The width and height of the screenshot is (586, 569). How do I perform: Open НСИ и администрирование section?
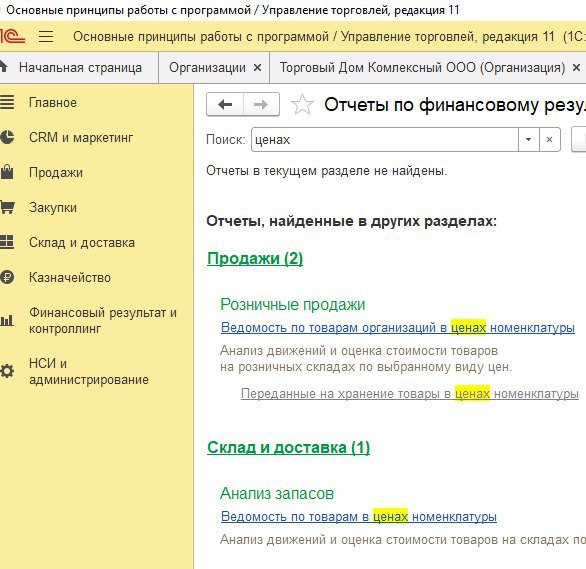click(89, 371)
